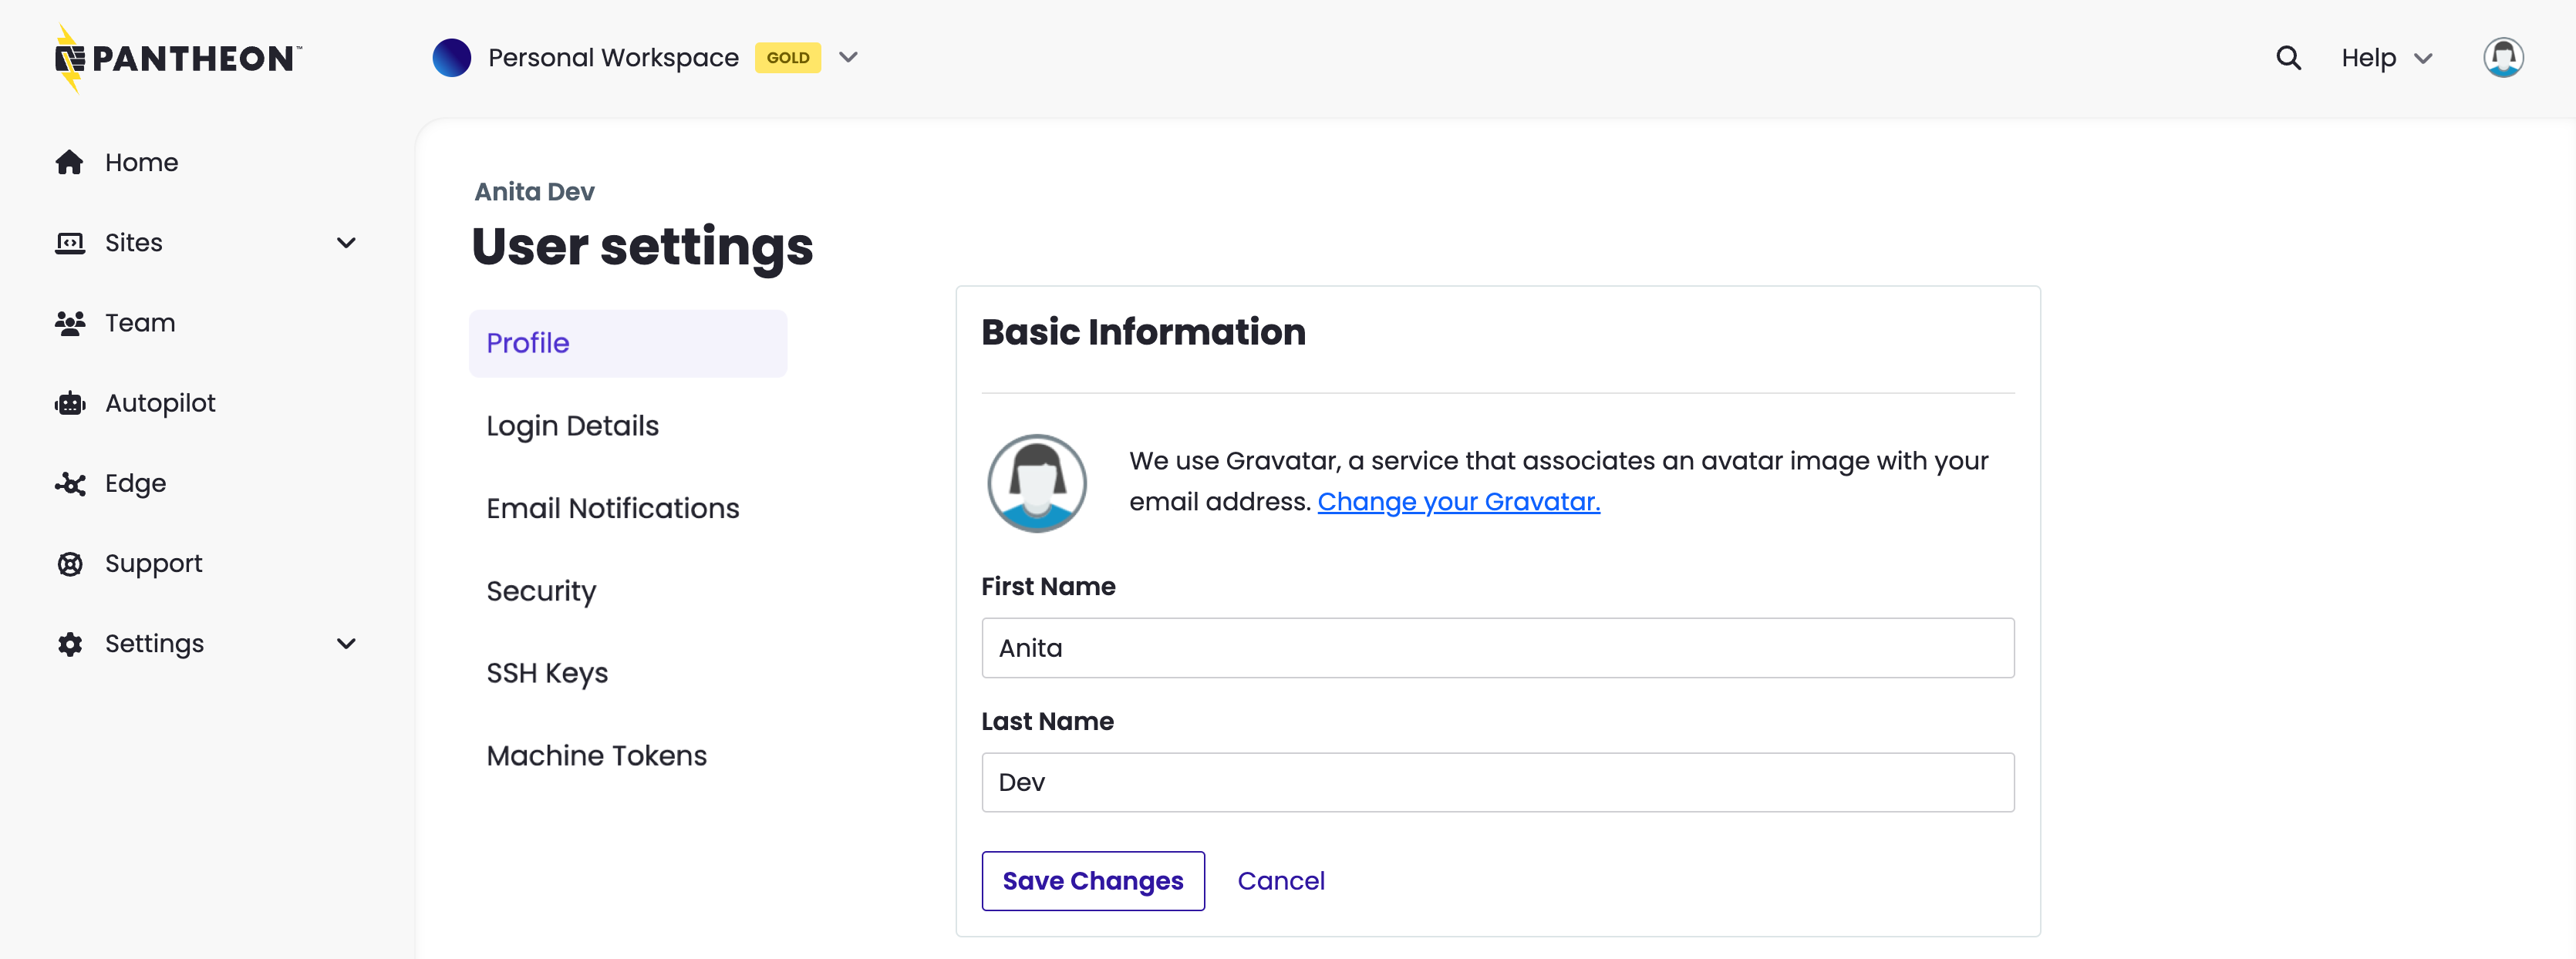Click the Autopilot robot icon
Screen dimensions: 2576x959
[69, 403]
